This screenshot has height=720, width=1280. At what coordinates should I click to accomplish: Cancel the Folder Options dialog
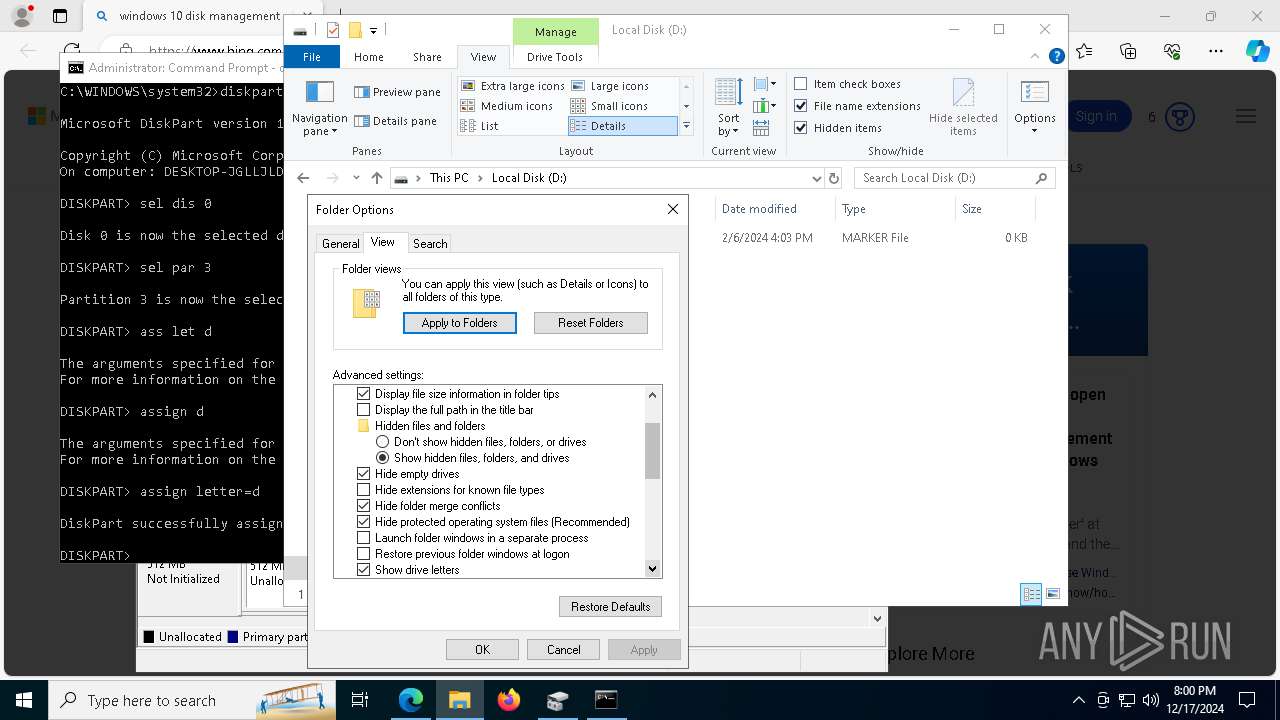(564, 650)
